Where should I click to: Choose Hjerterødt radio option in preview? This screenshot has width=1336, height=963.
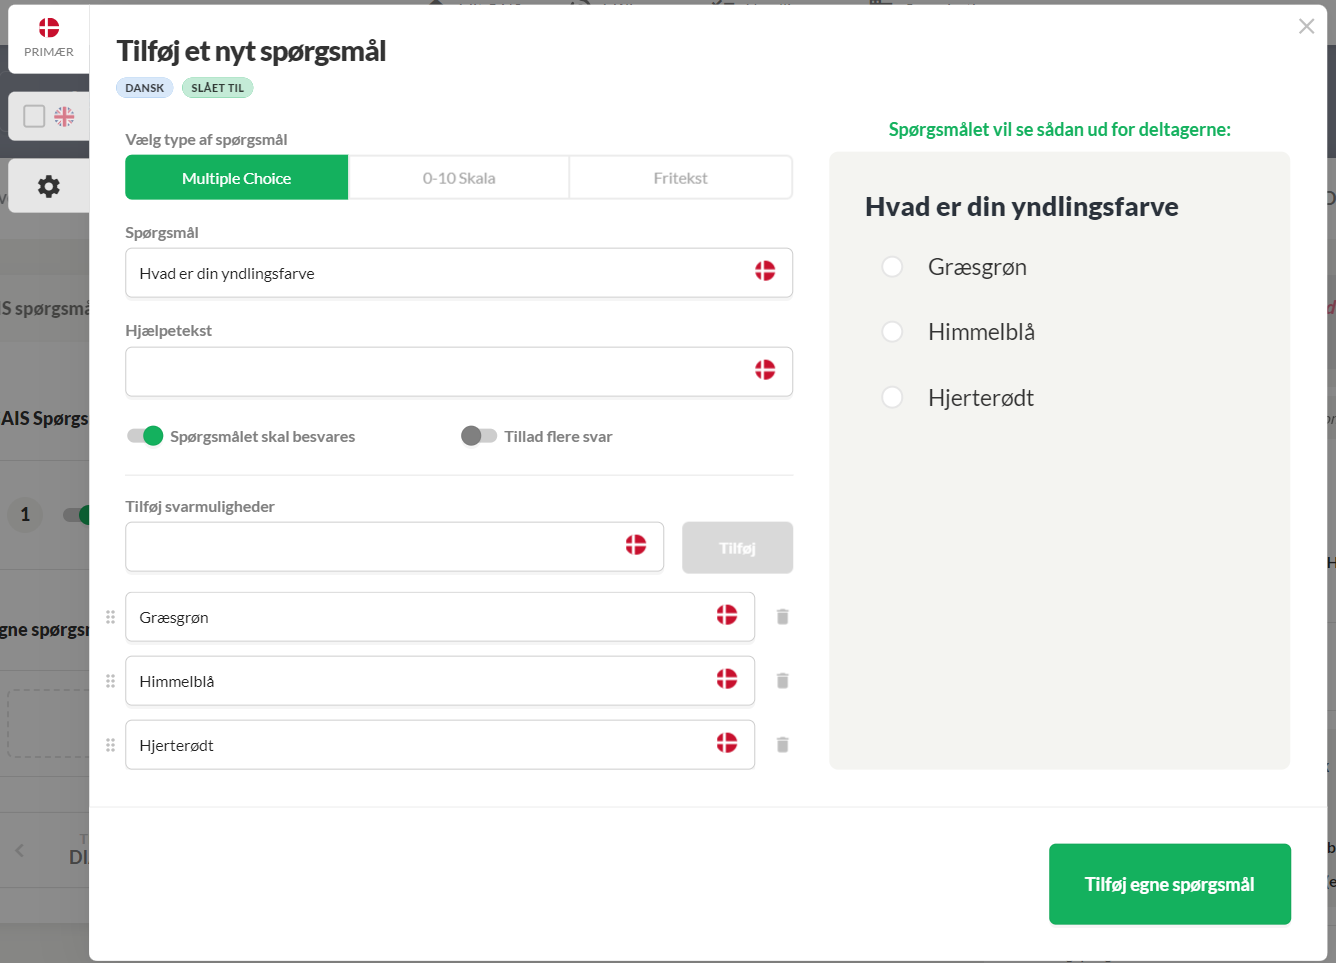click(892, 398)
